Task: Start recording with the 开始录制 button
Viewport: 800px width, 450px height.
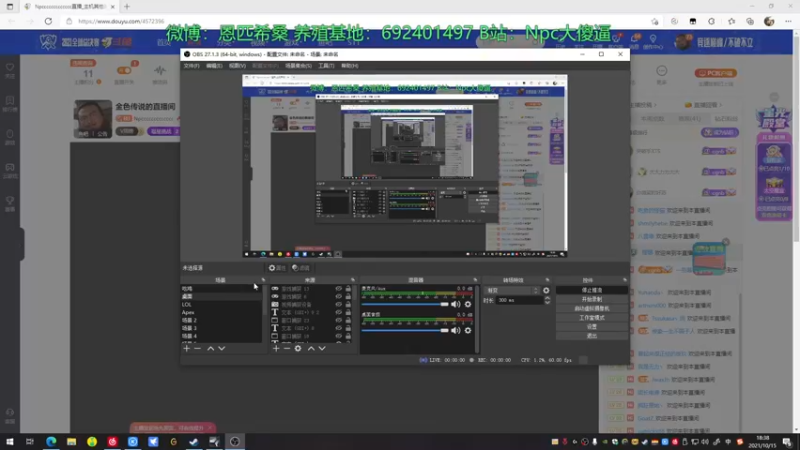Action: coord(592,299)
